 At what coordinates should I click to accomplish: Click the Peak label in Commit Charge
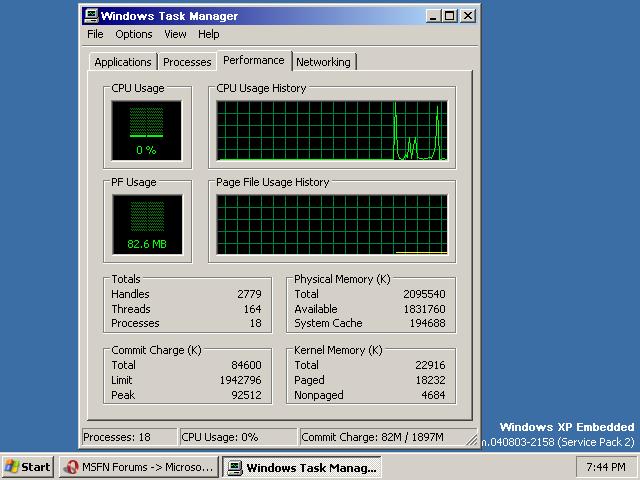[x=123, y=395]
